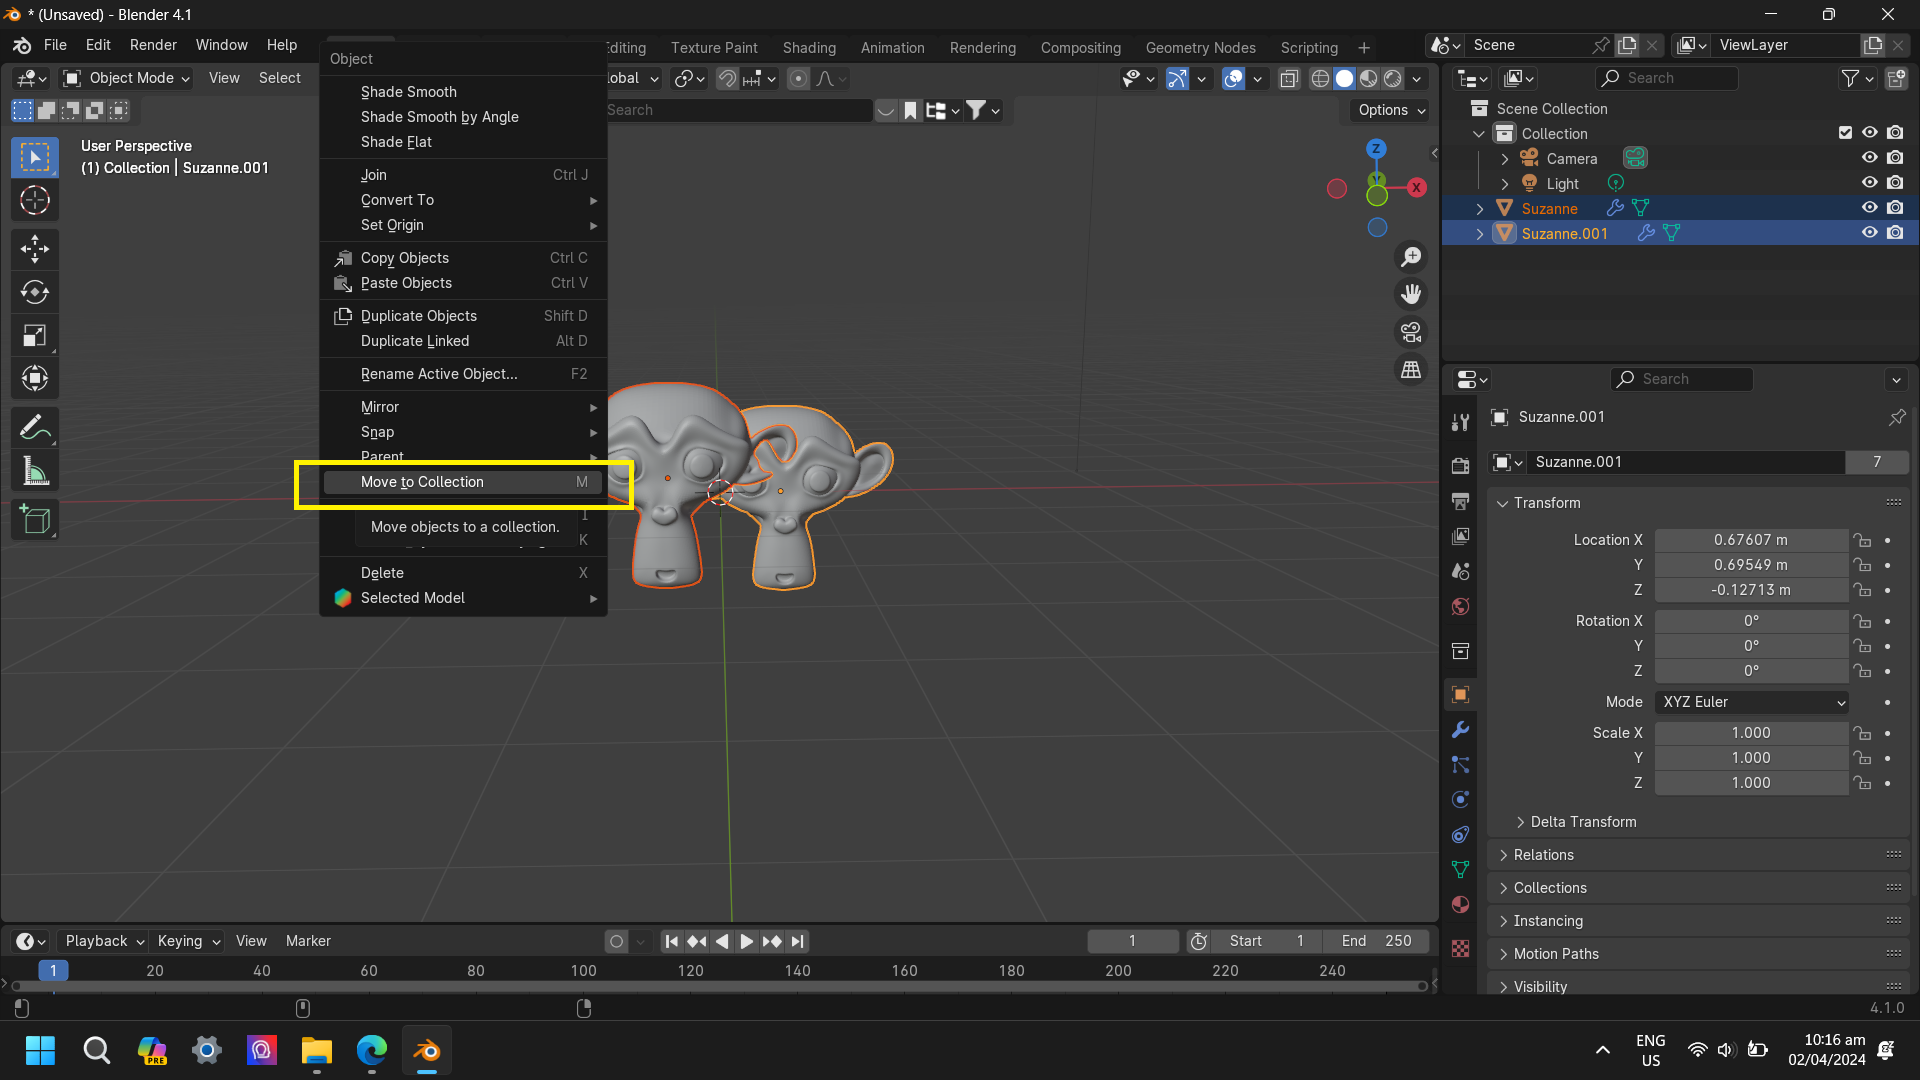Image resolution: width=1920 pixels, height=1080 pixels.
Task: Open World properties tab icon
Action: click(1461, 607)
